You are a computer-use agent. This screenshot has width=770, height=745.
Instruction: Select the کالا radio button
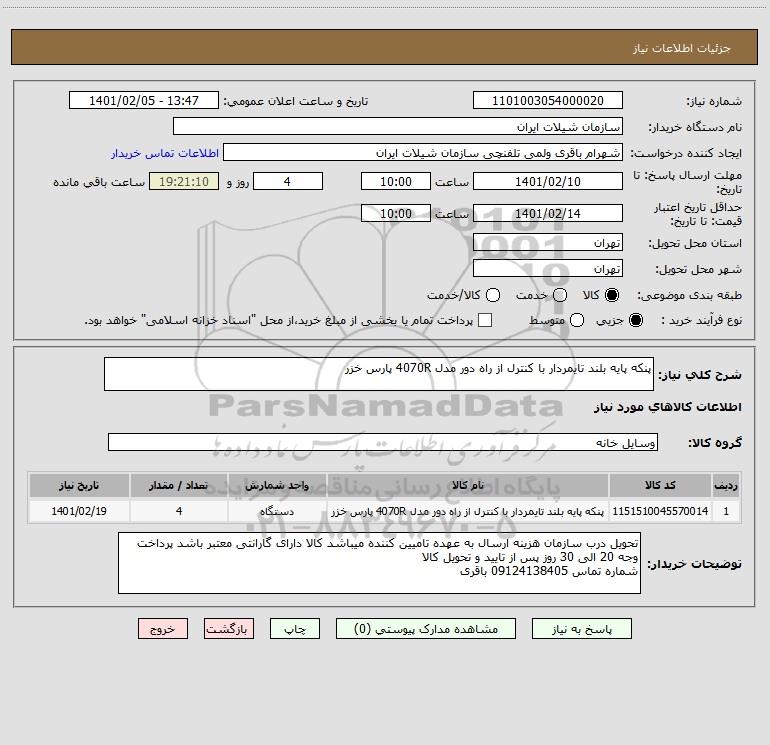coord(612,295)
